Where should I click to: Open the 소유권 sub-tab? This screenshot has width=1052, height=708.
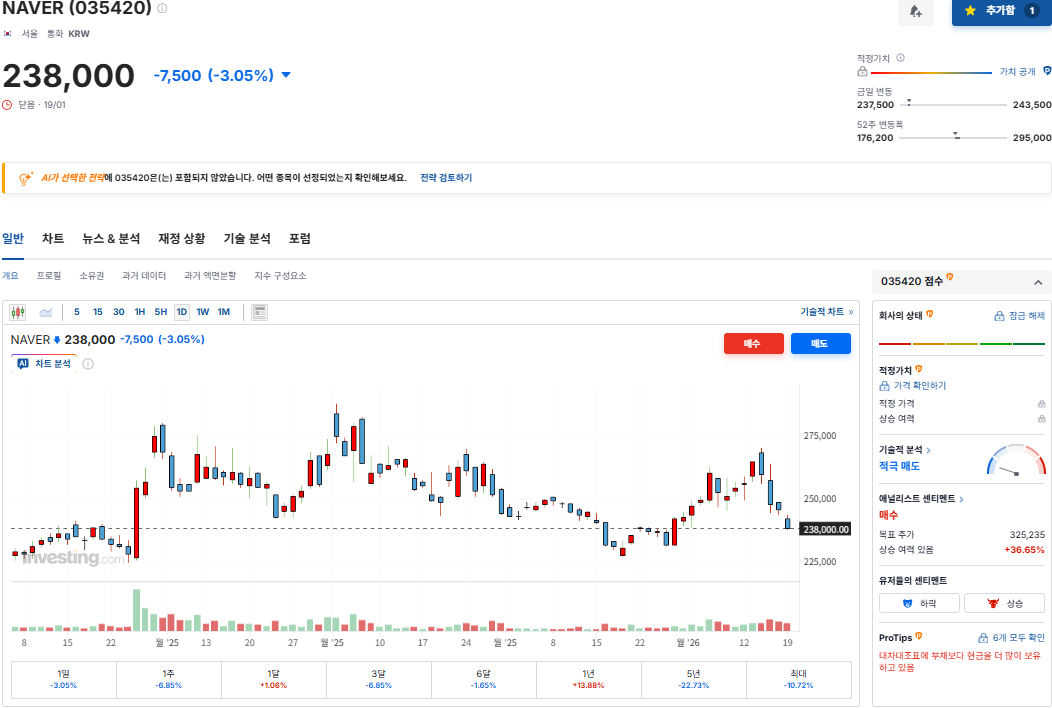point(91,276)
